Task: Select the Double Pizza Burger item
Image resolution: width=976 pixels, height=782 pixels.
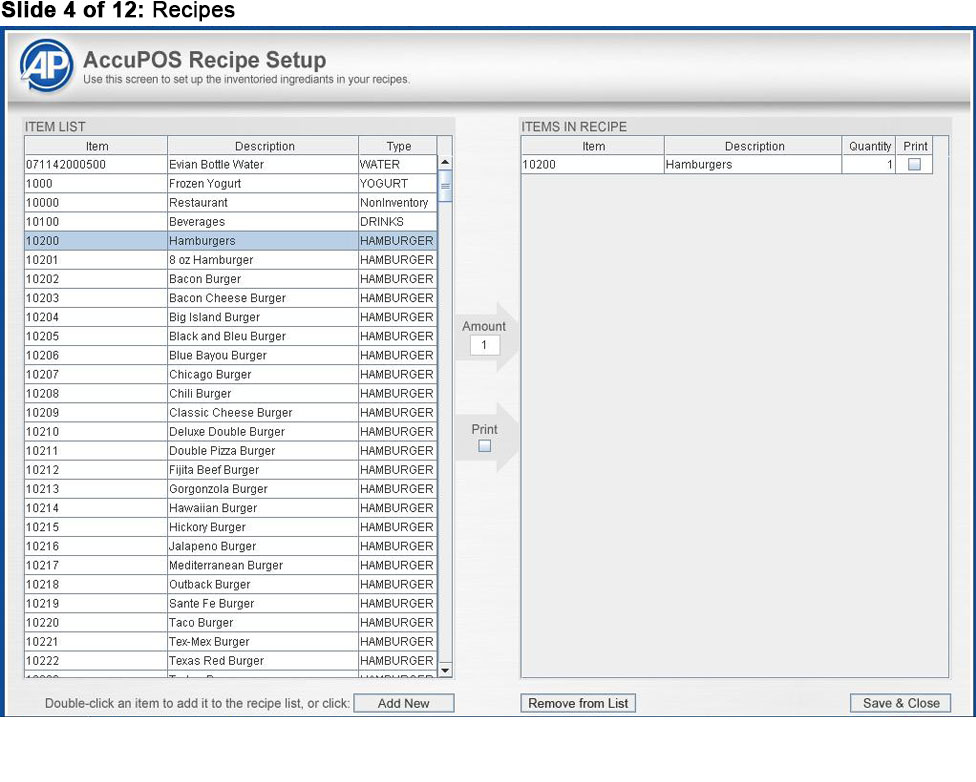Action: coord(231,451)
